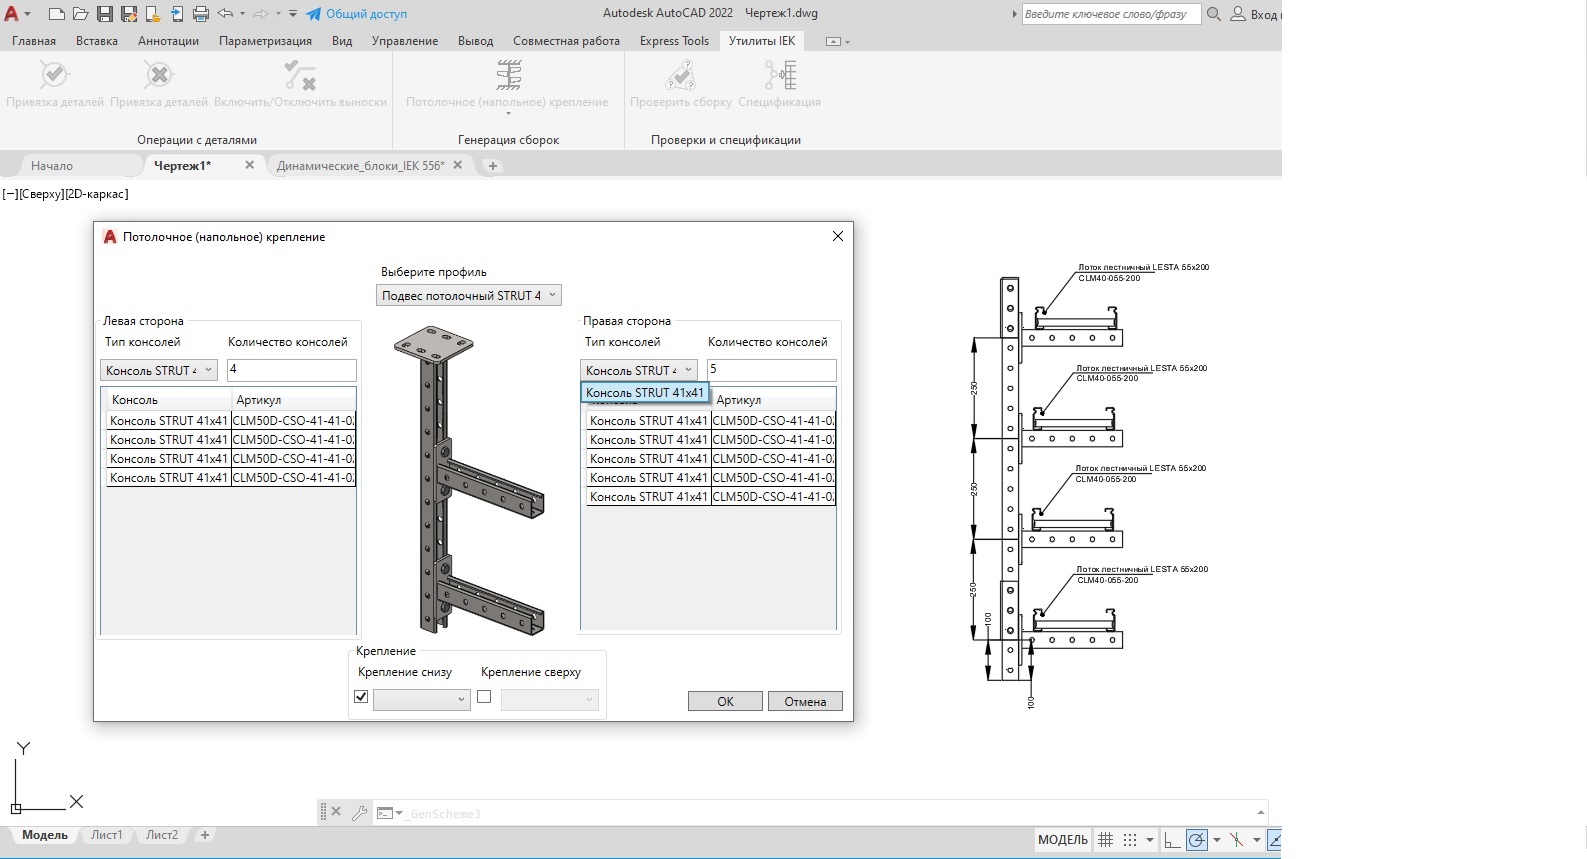Open the Express Tools ribbon tab

pos(674,41)
